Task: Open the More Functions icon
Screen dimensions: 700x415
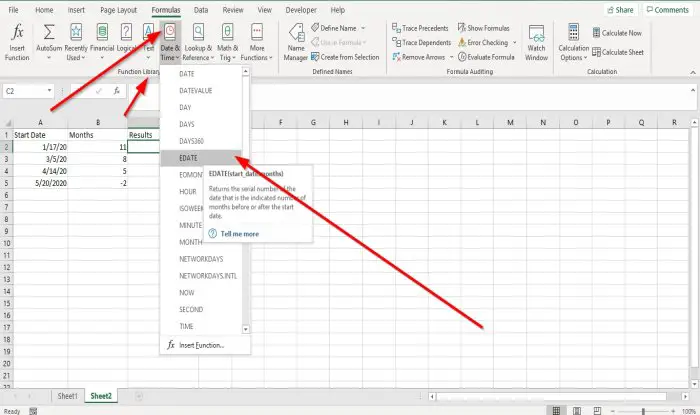Action: 257,32
